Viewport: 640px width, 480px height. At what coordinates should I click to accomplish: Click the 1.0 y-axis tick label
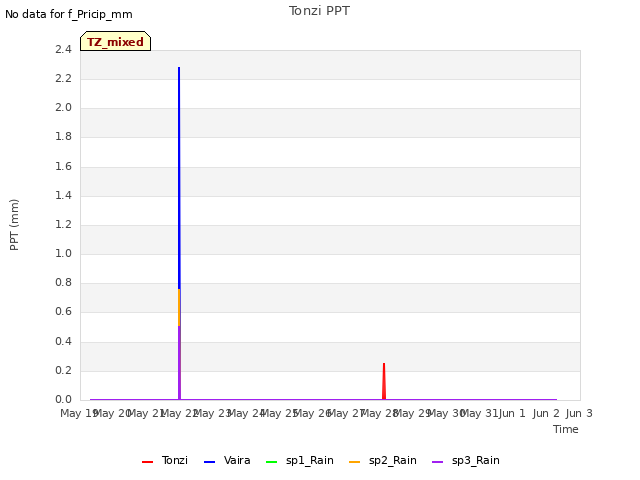click(x=63, y=253)
